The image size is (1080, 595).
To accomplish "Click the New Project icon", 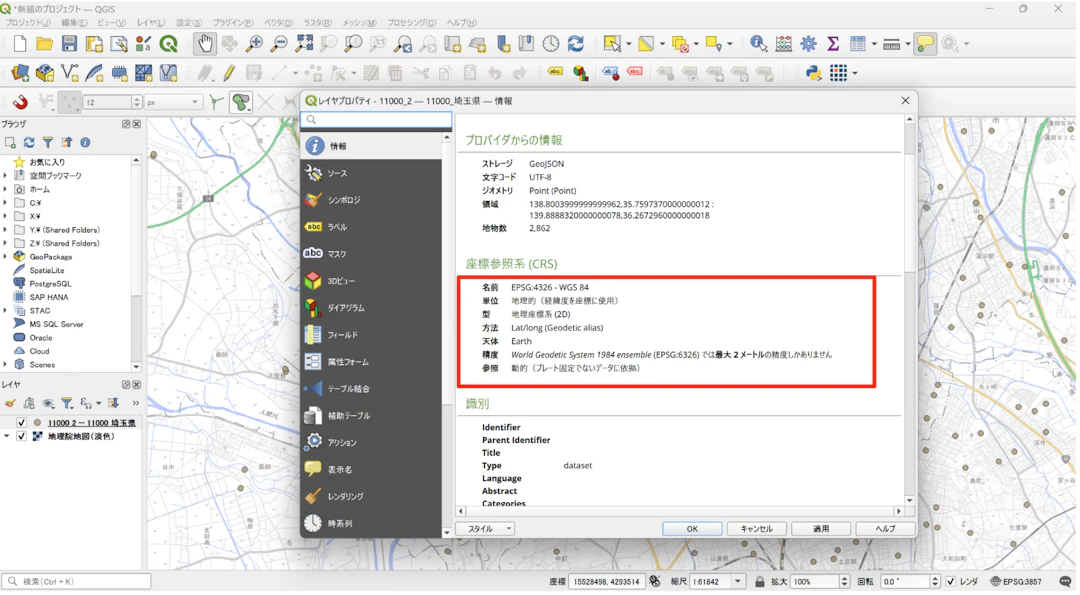I will pyautogui.click(x=20, y=44).
